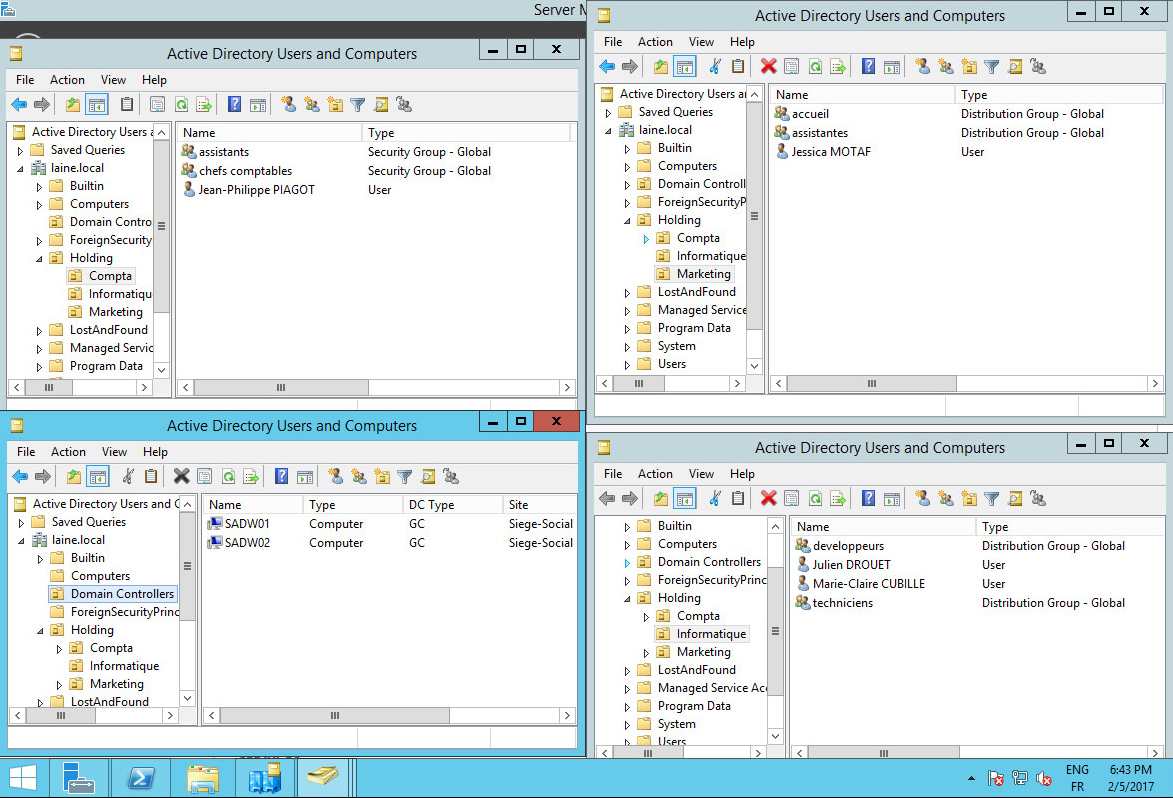Viewport: 1173px width, 798px height.
Task: Open the Action menu in the window listing Julien DROUET
Action: click(655, 473)
